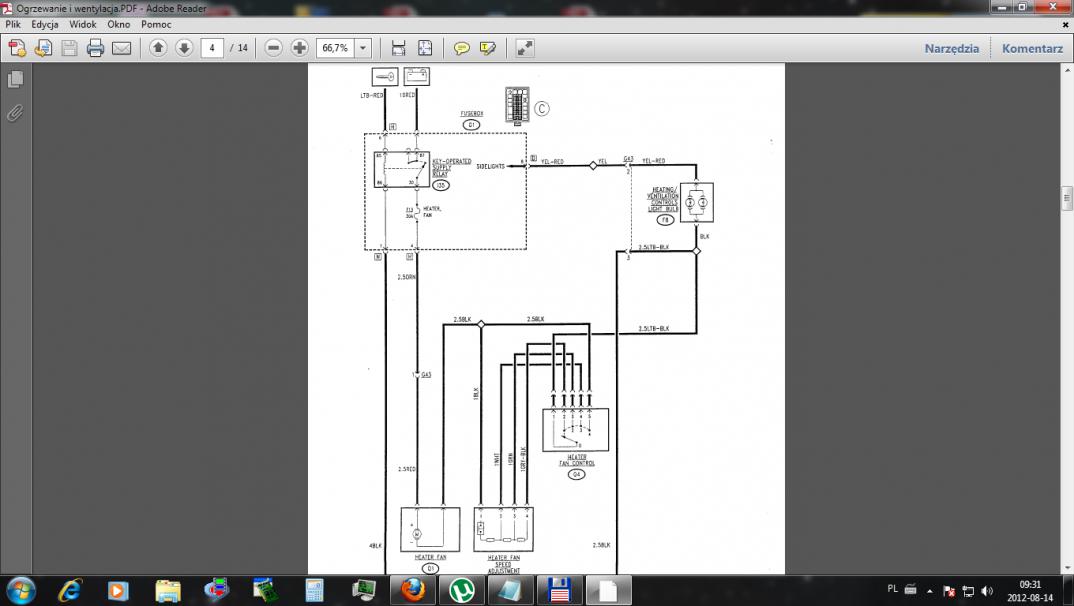Click the page number input field

pyautogui.click(x=212, y=48)
